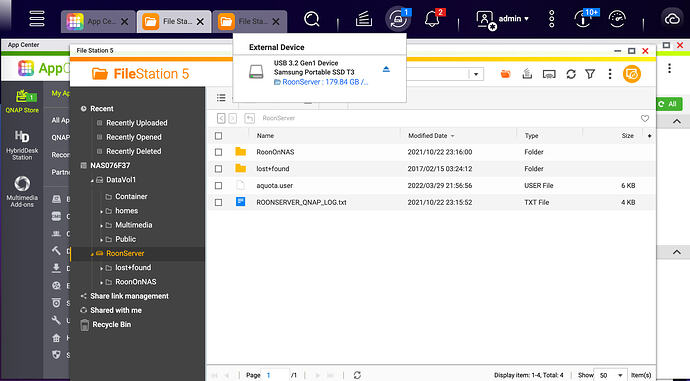The height and width of the screenshot is (381, 690).
Task: Open the QTS search magnifier icon
Action: 312,19
